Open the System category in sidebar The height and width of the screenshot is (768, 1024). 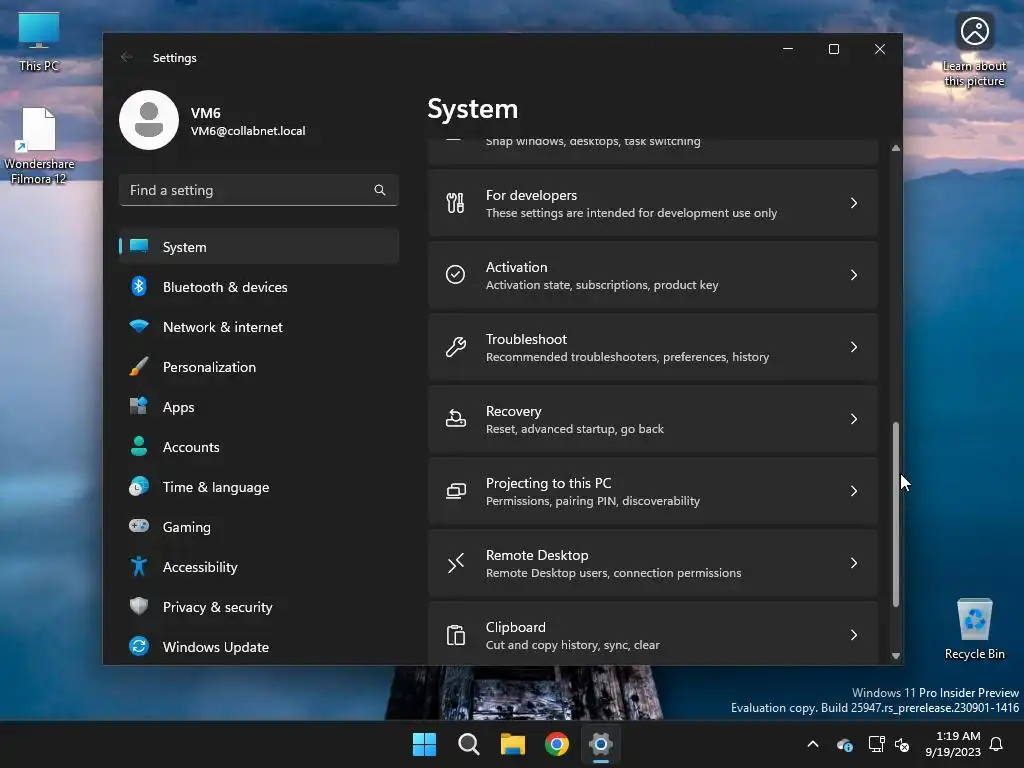259,246
